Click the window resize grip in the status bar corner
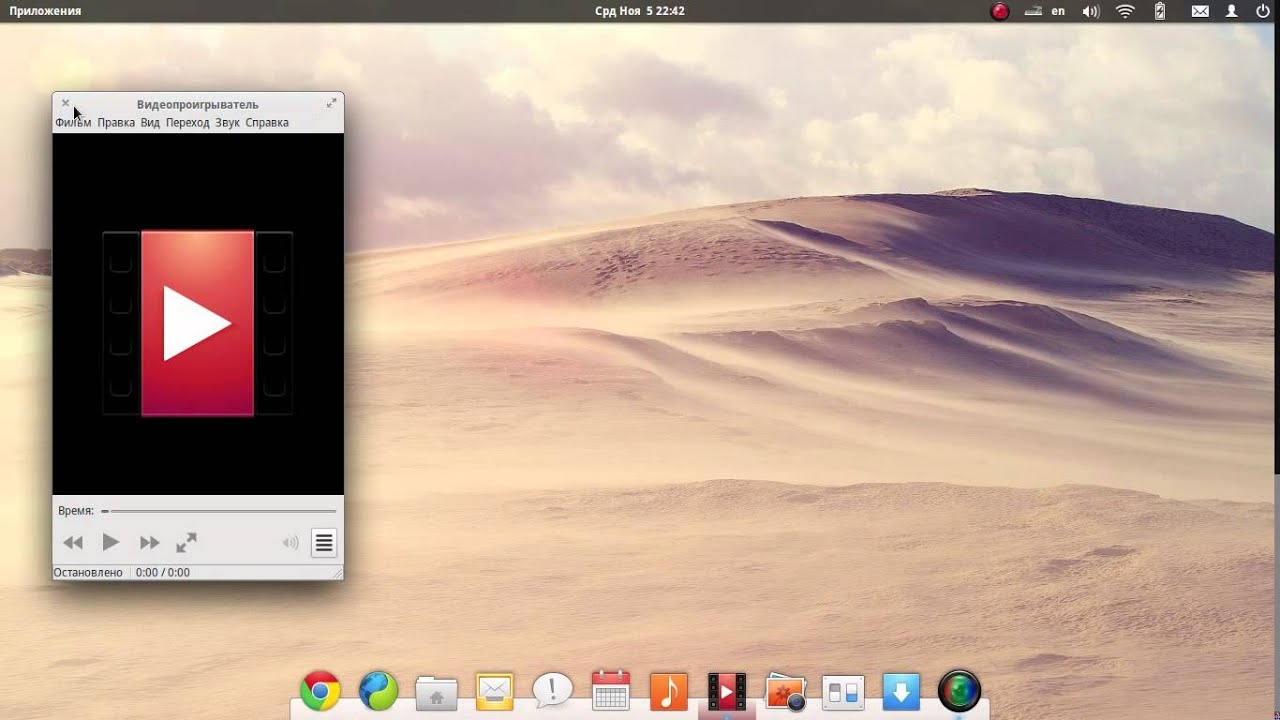Image resolution: width=1280 pixels, height=720 pixels. pyautogui.click(x=337, y=573)
